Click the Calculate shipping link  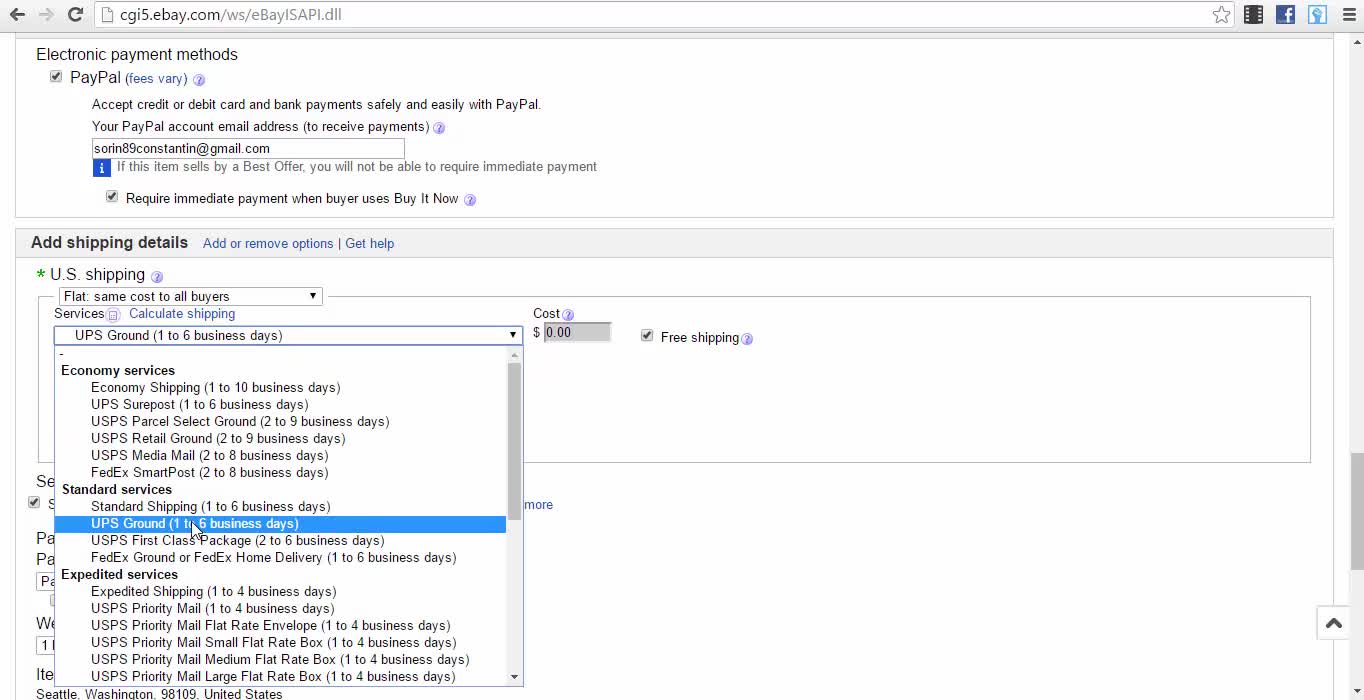182,313
